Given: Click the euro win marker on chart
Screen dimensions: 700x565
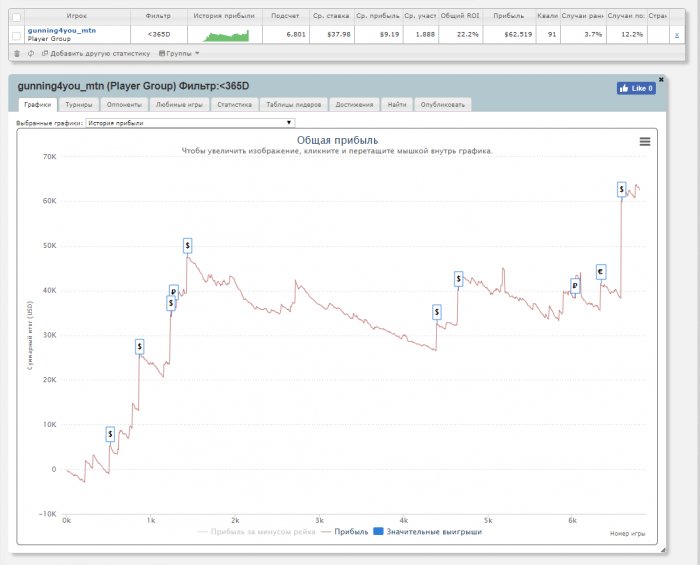Looking at the screenshot, I should click(x=600, y=271).
